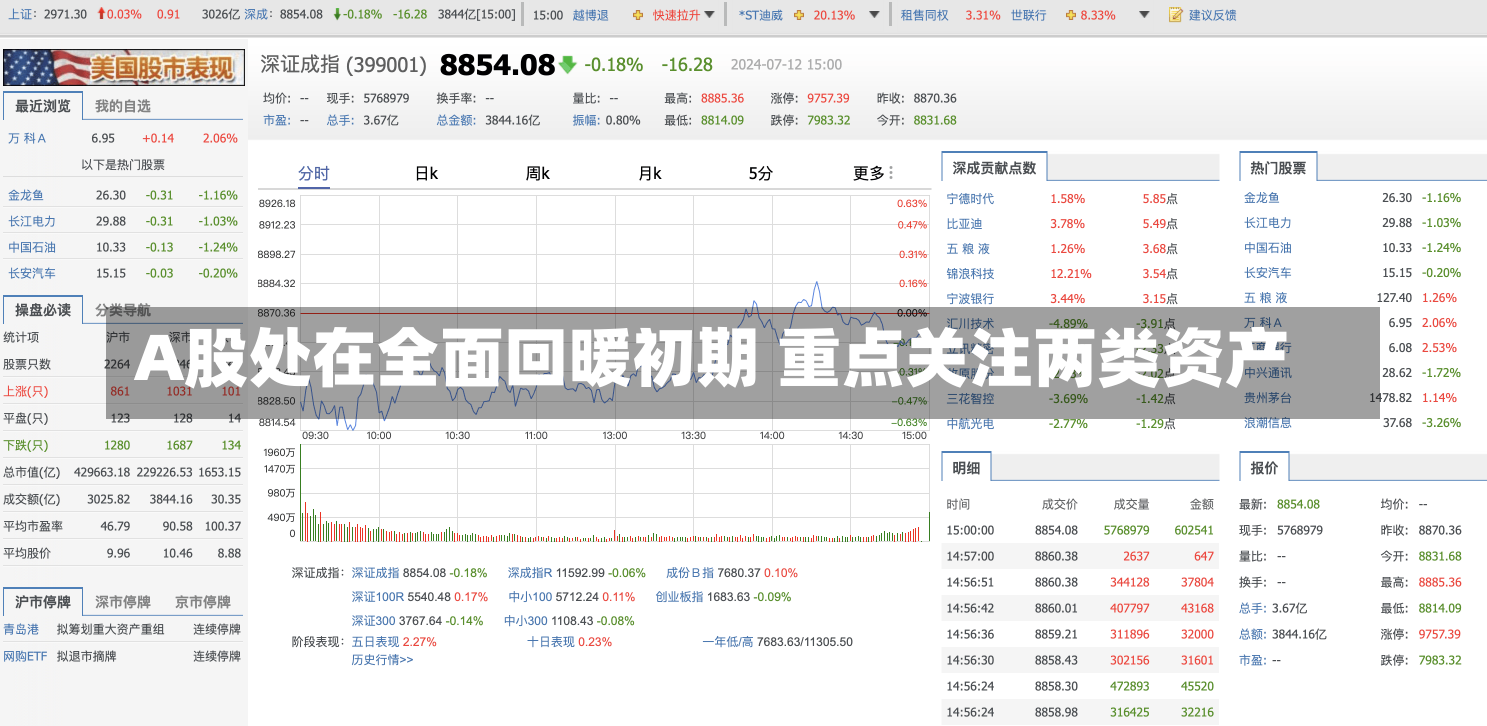Click the green down arrow beside 深成 ticker

337,15
